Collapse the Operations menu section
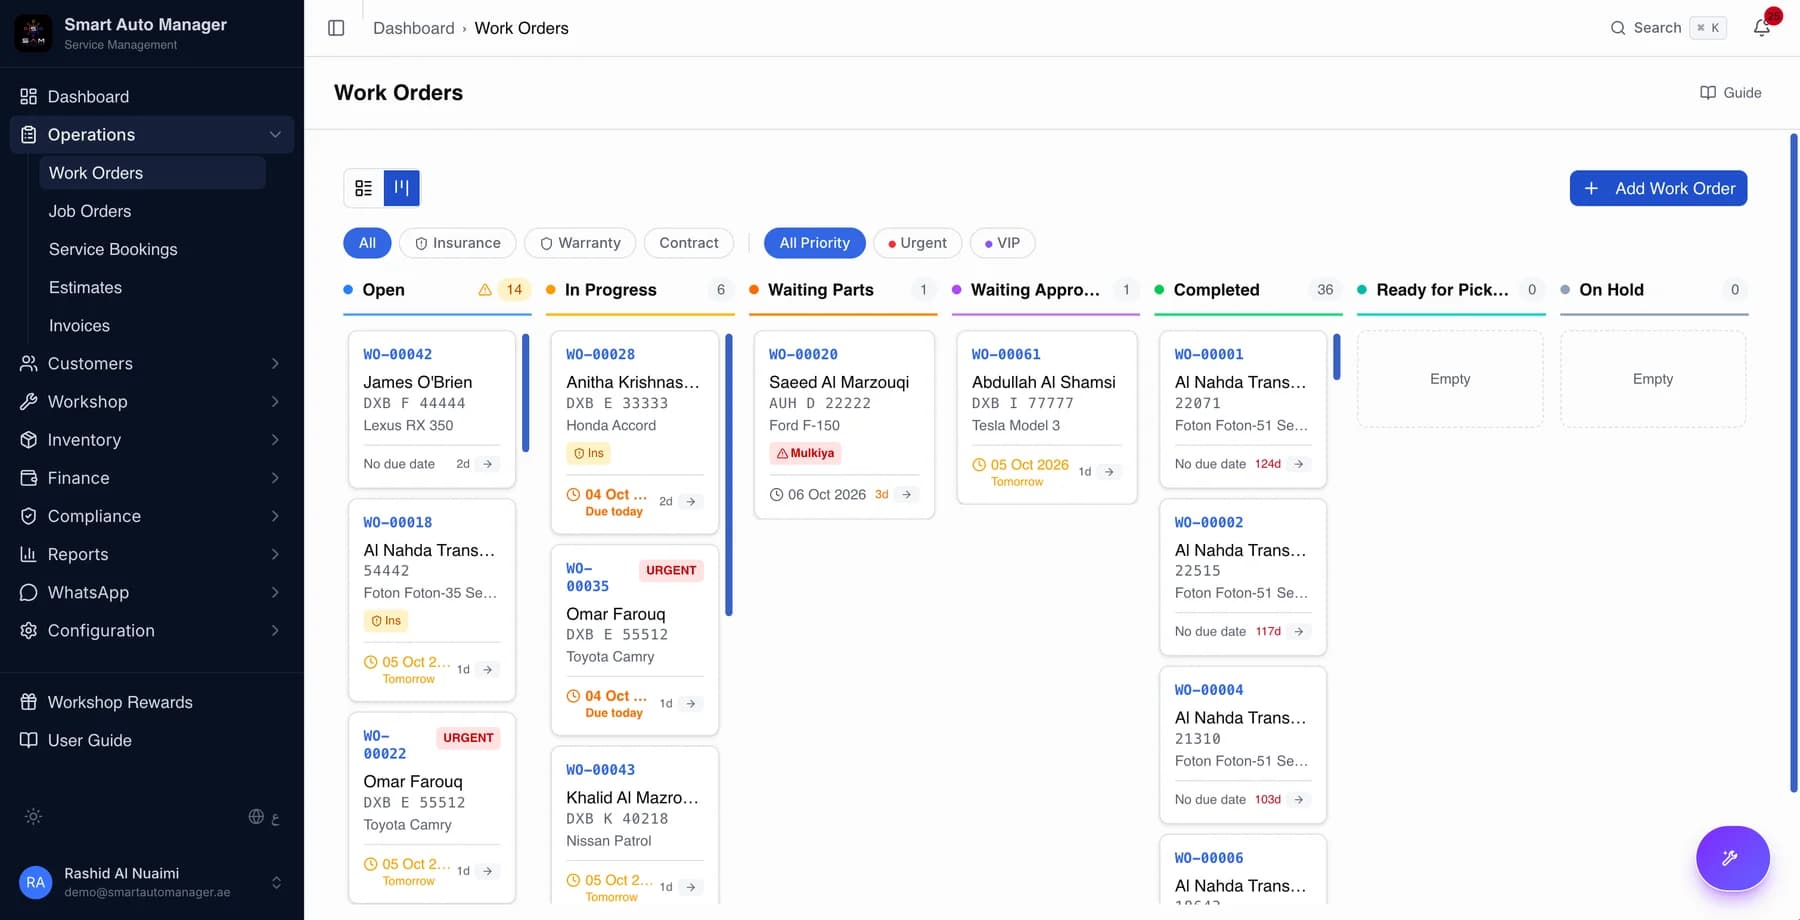 152,135
